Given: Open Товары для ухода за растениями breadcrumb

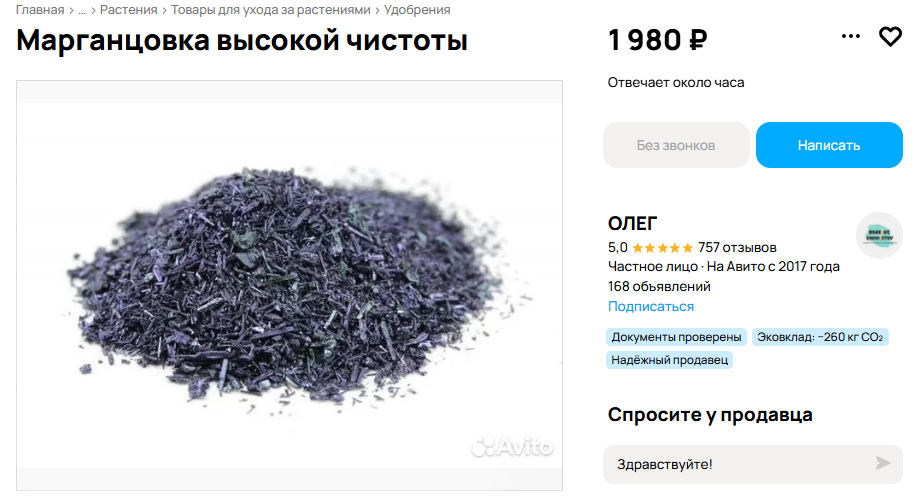Looking at the screenshot, I should 270,10.
